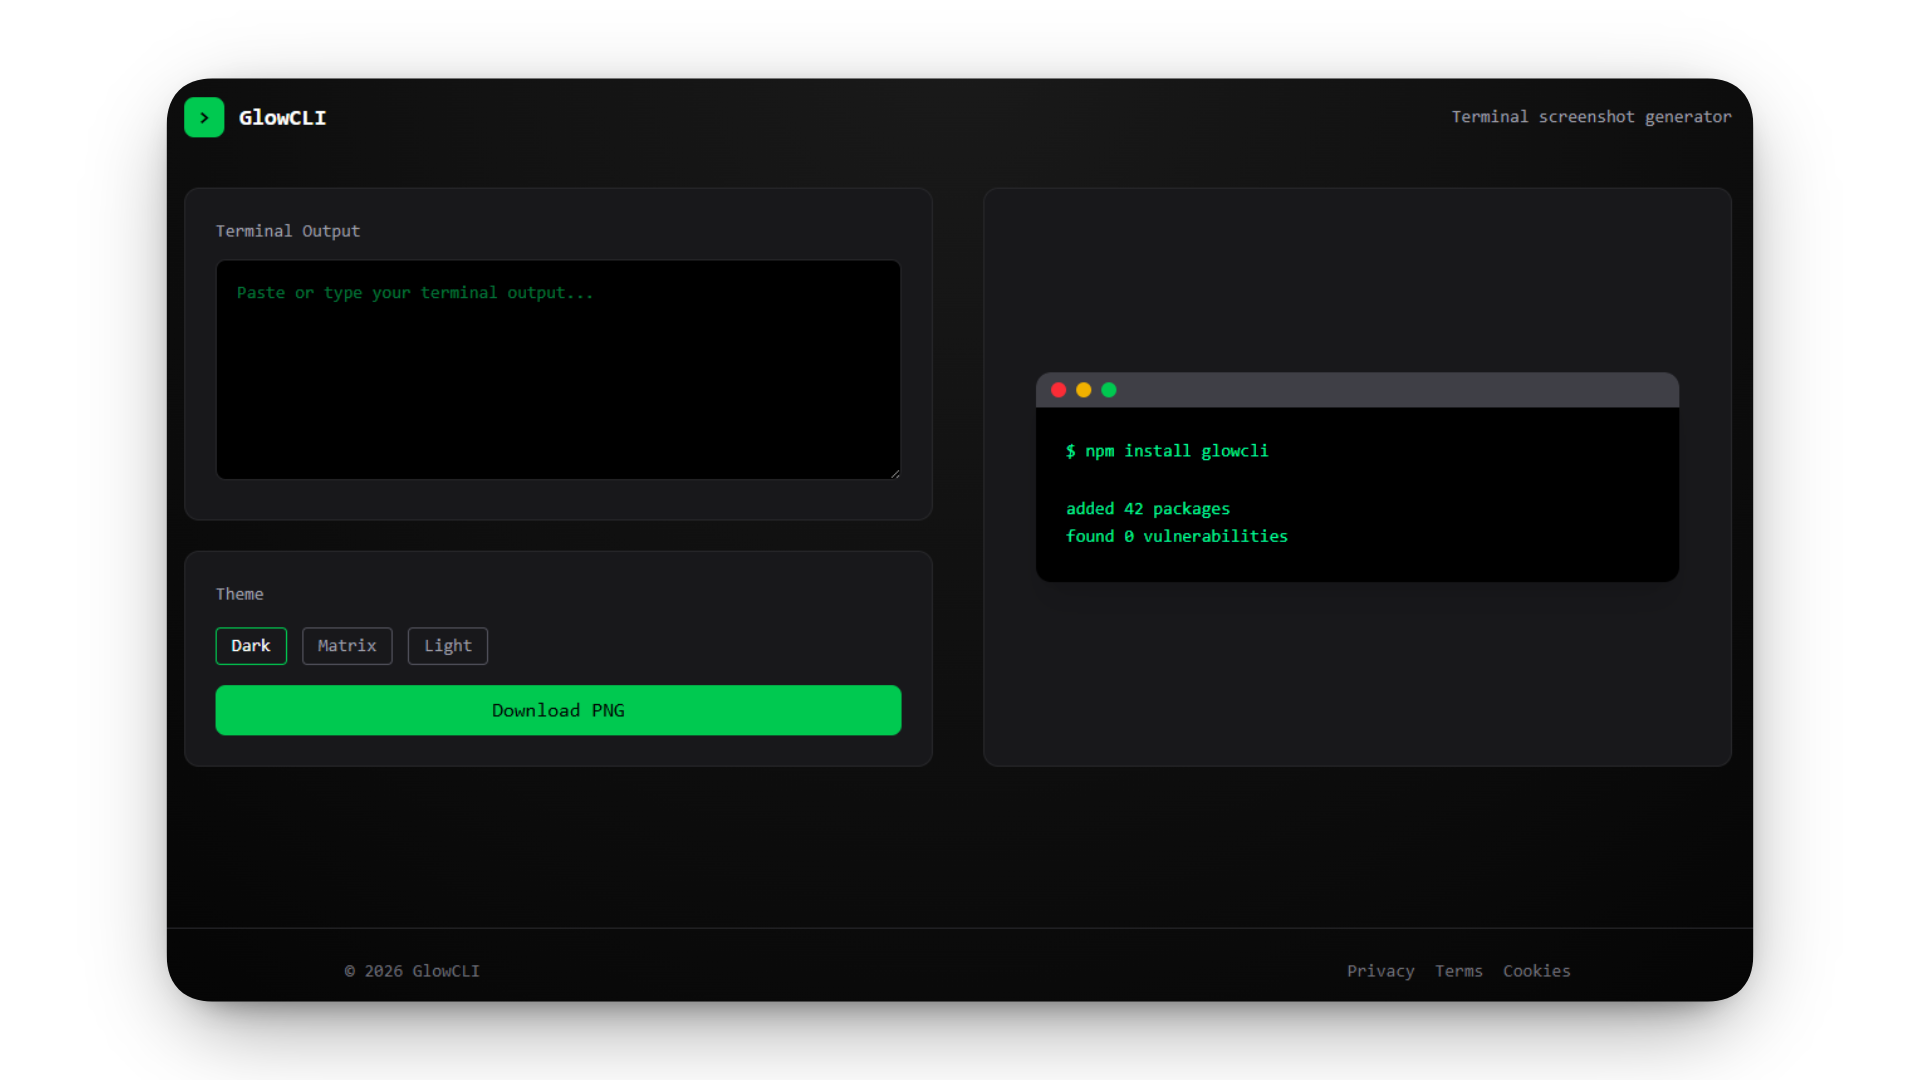Image resolution: width=1920 pixels, height=1080 pixels.
Task: Switch to the Matrix theme
Action: pyautogui.click(x=347, y=646)
